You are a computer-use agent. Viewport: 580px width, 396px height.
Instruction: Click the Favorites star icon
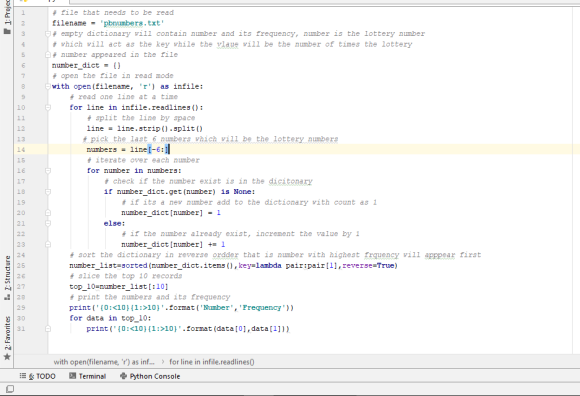pyautogui.click(x=7, y=357)
